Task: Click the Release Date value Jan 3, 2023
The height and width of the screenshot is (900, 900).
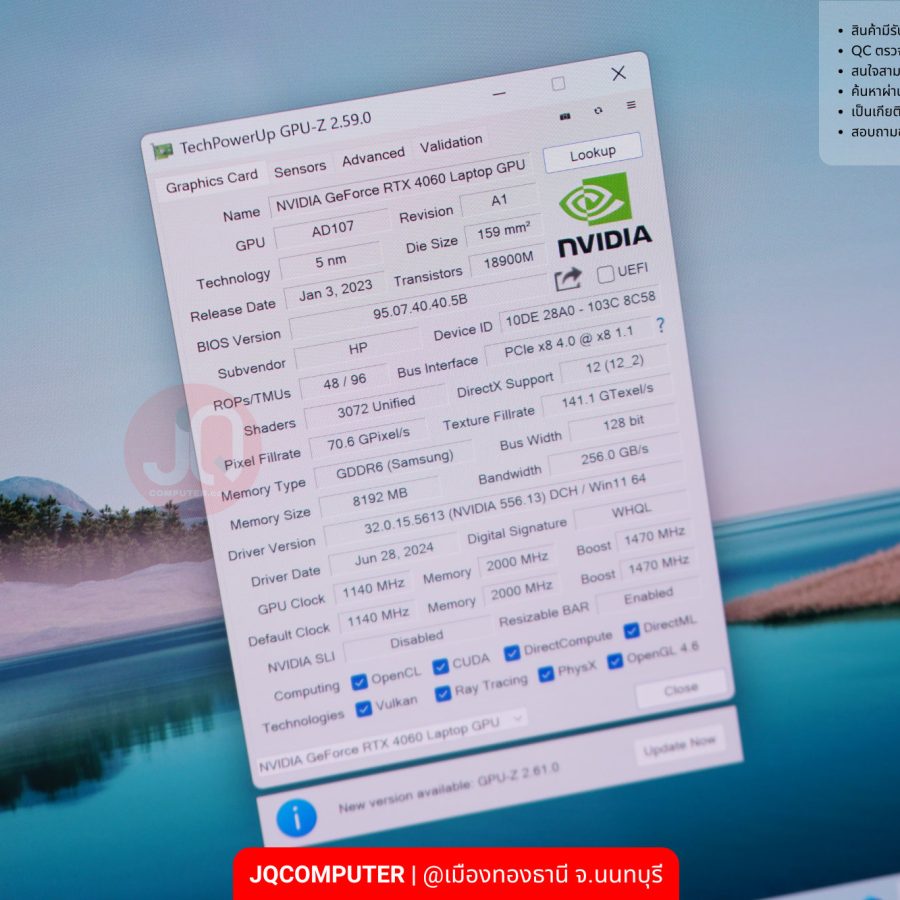Action: pos(335,291)
